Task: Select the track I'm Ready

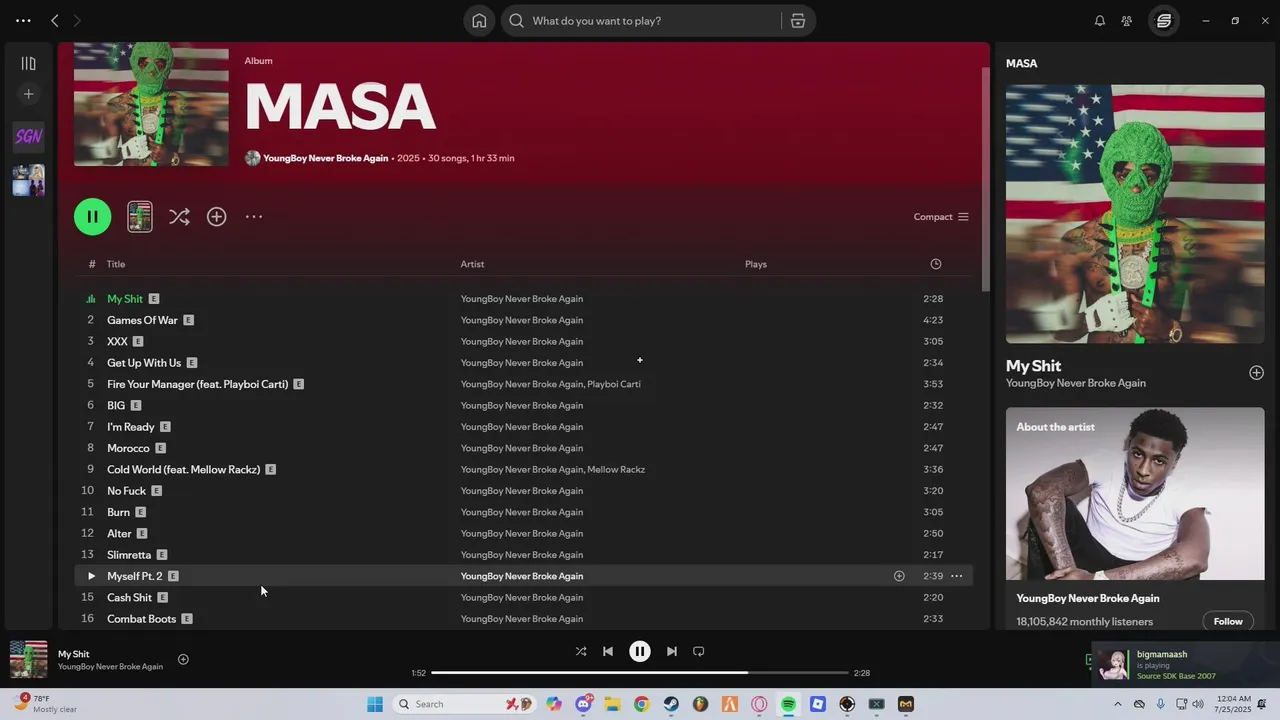Action: pos(131,427)
